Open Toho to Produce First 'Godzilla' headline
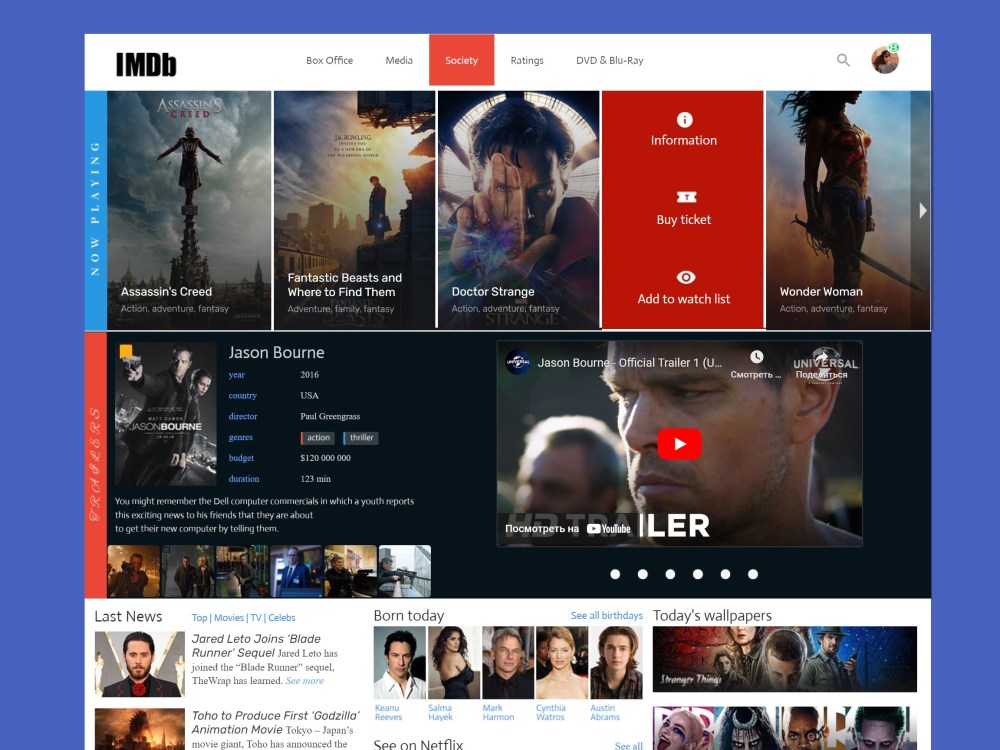The width and height of the screenshot is (1000, 750). click(276, 722)
